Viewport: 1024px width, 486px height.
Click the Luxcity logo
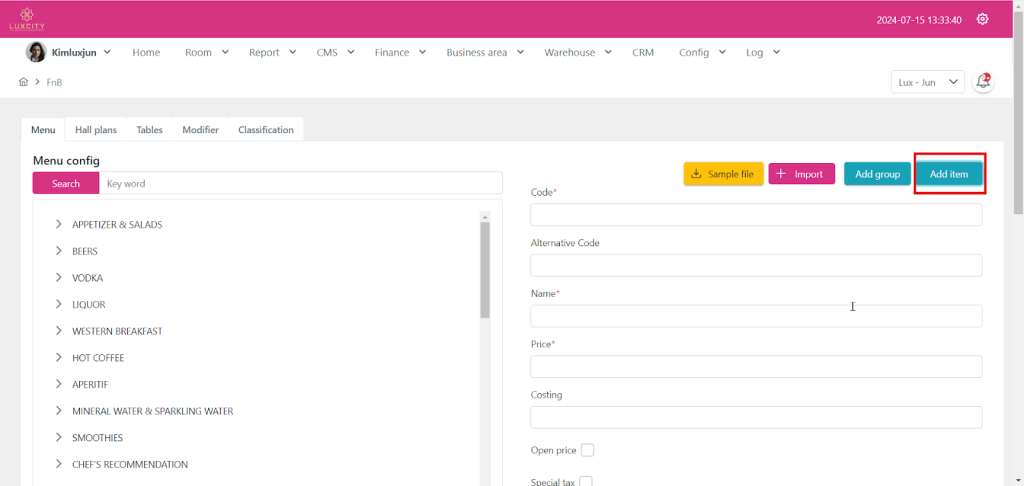(27, 18)
